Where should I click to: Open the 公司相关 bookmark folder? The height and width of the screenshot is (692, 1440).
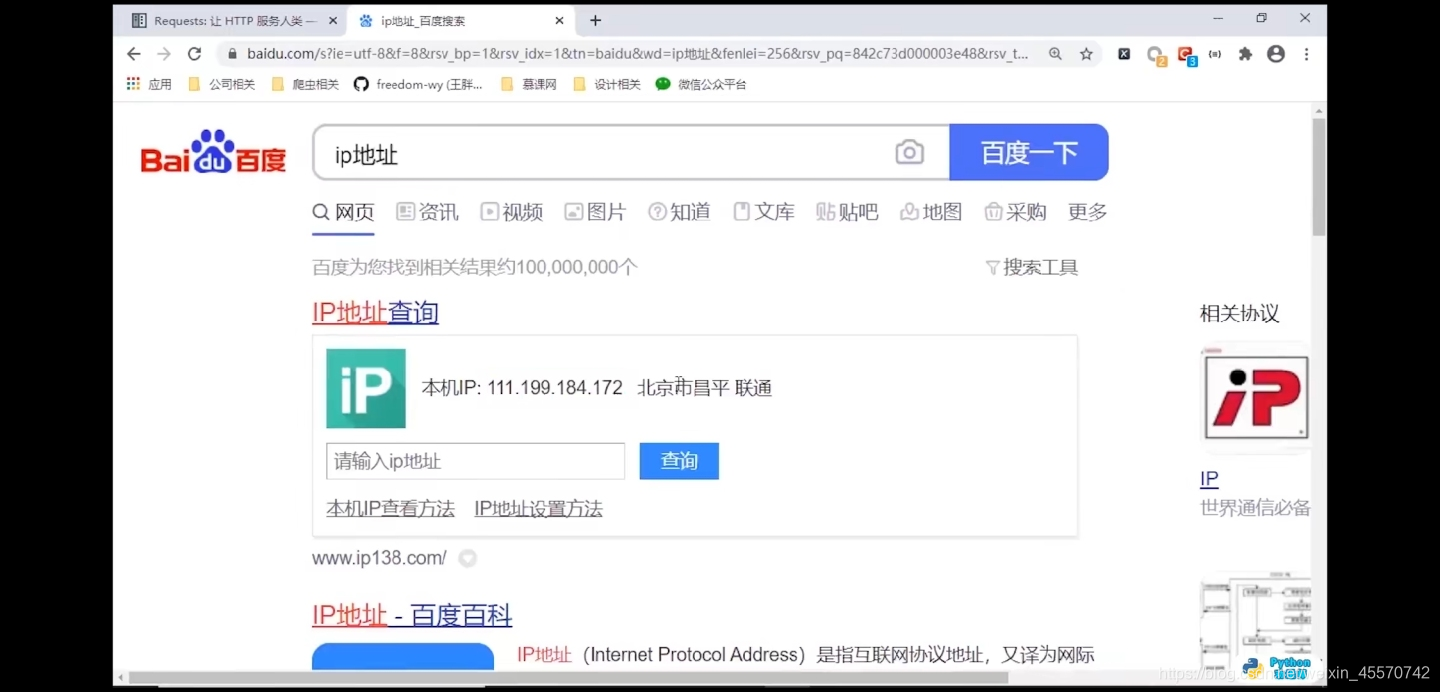[222, 84]
